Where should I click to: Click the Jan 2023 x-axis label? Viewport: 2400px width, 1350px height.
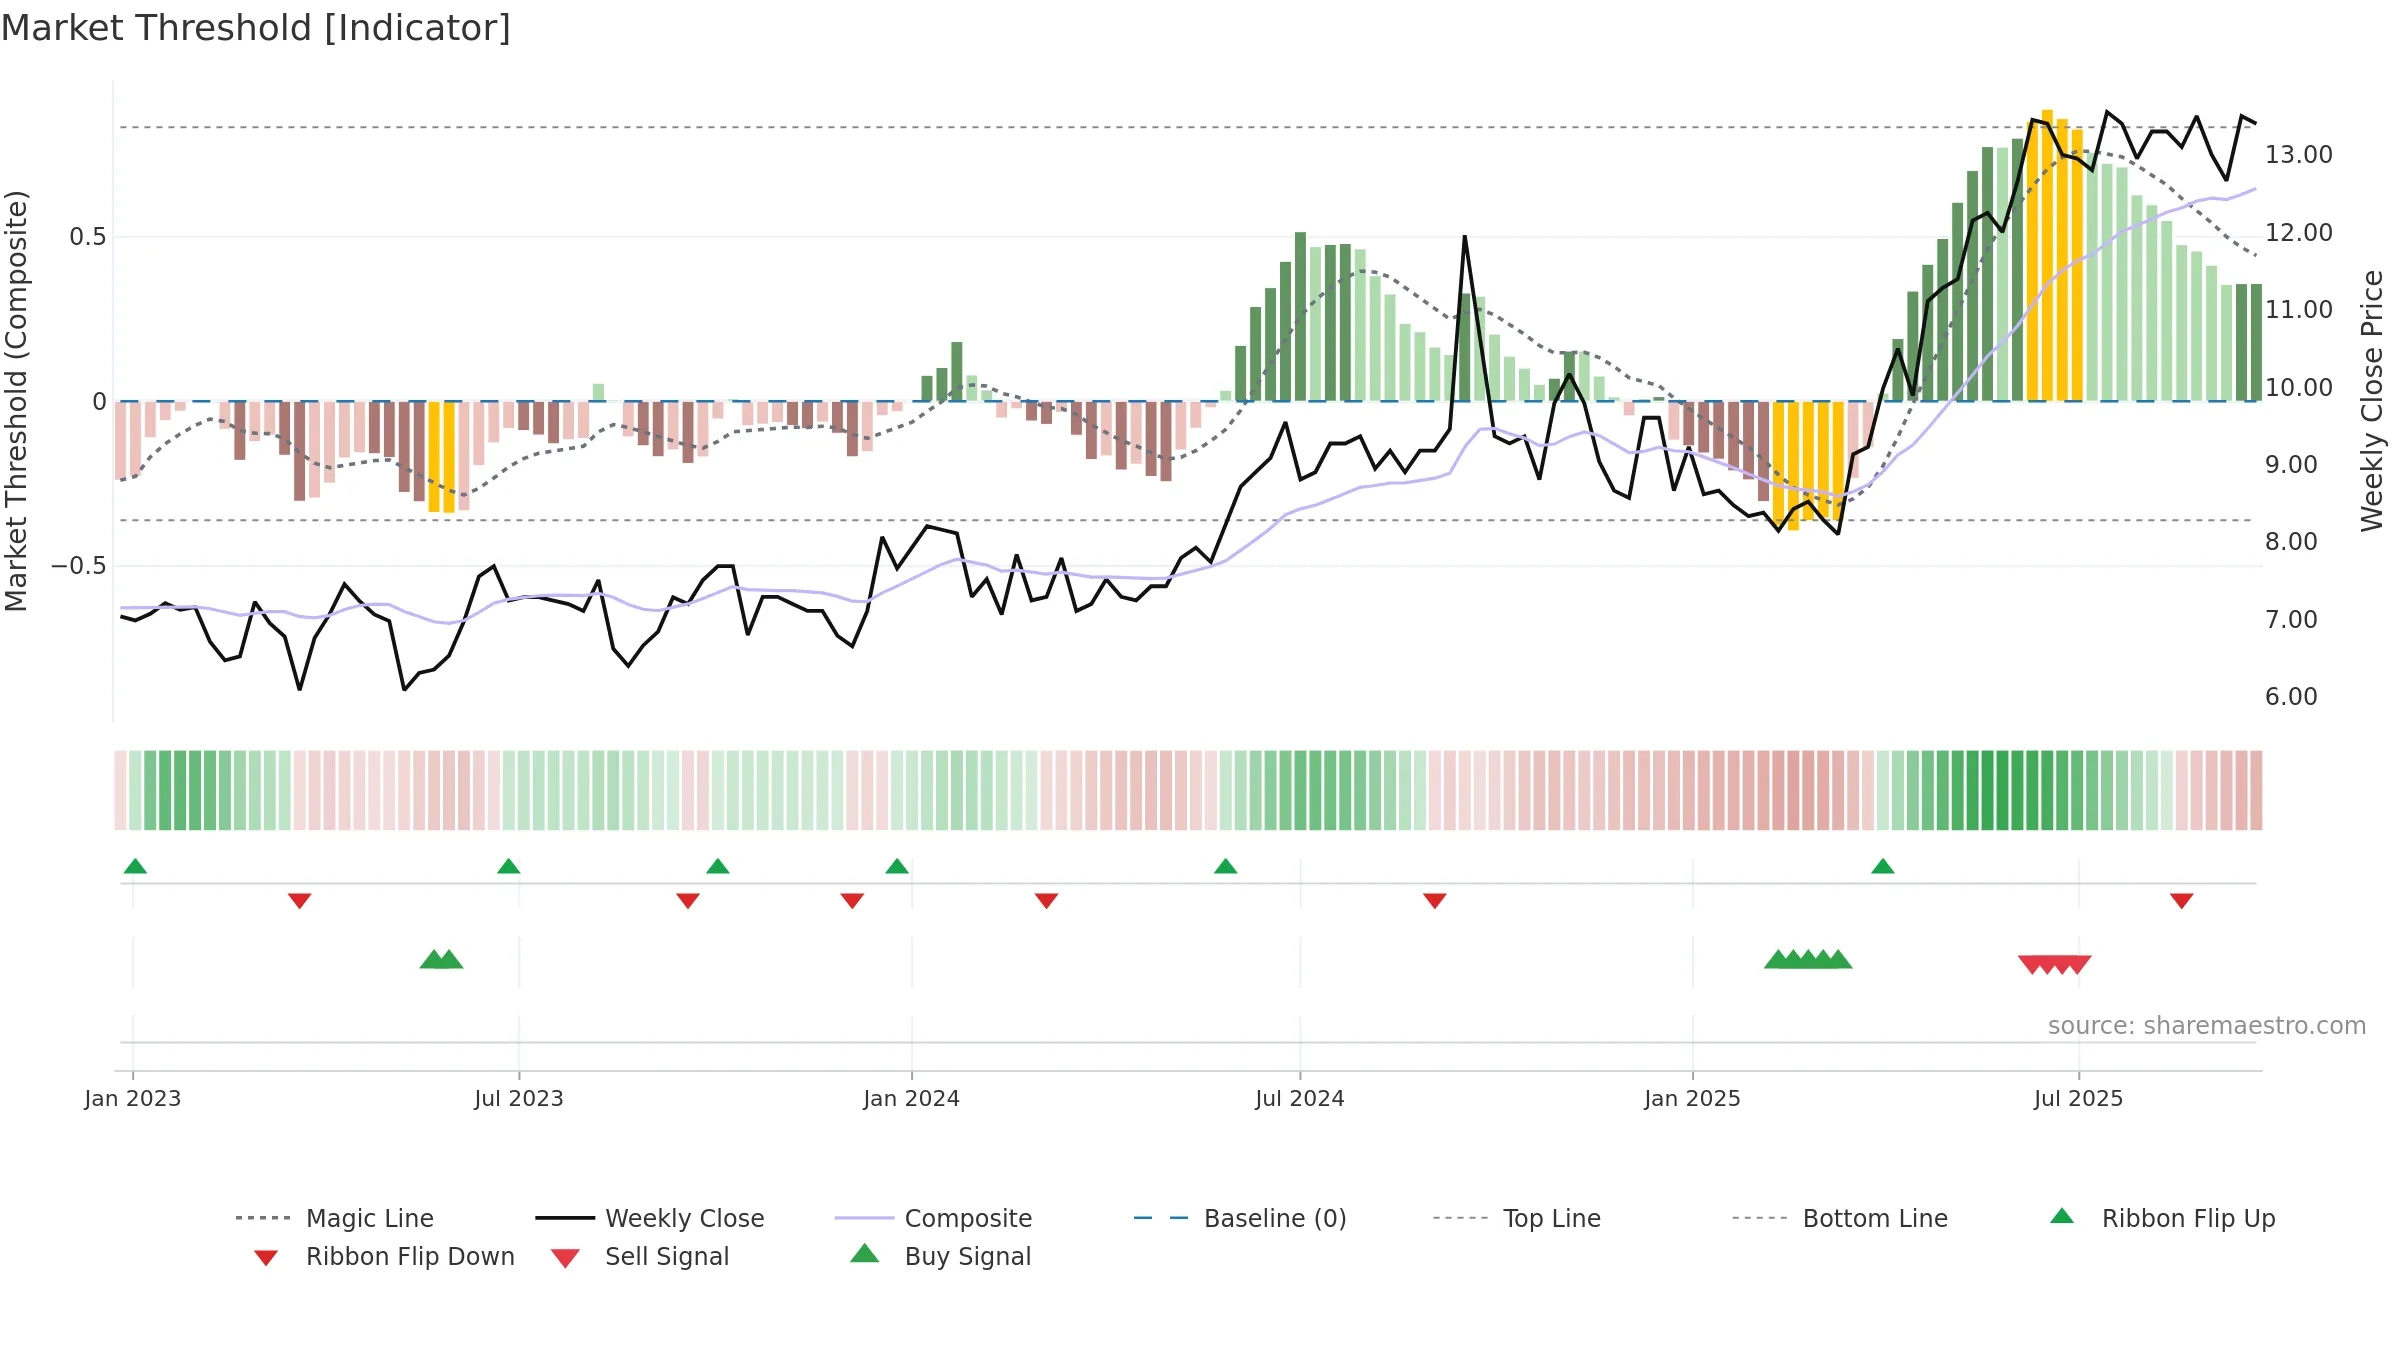pos(133,1099)
